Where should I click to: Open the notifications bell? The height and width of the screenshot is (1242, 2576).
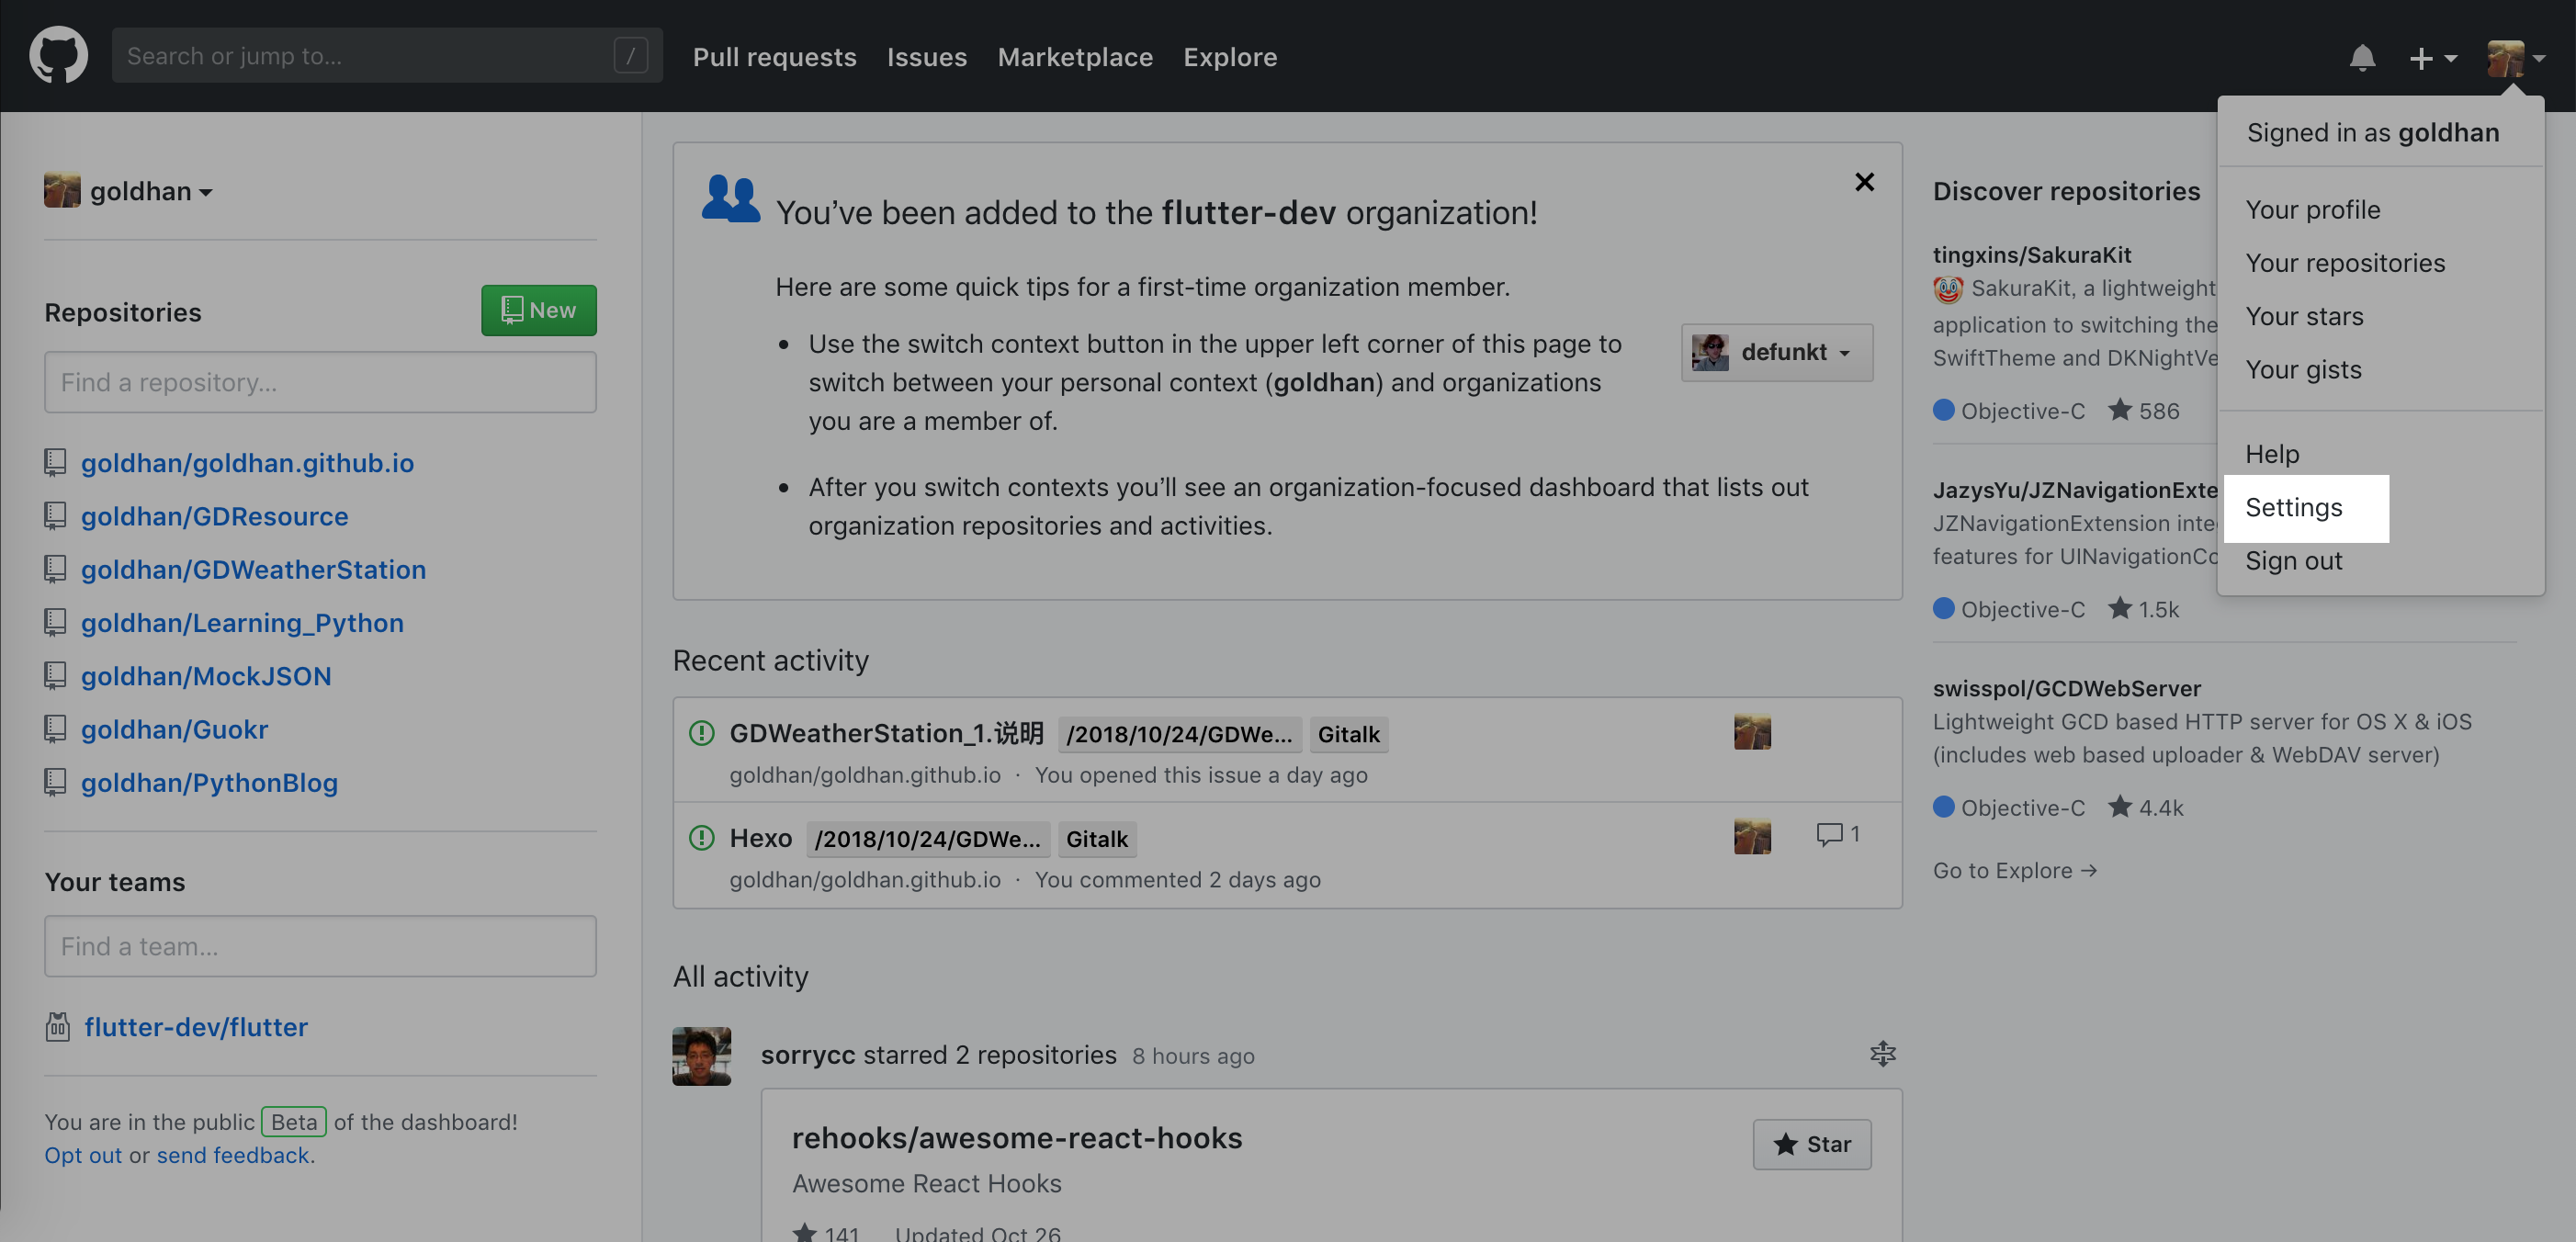(2362, 57)
